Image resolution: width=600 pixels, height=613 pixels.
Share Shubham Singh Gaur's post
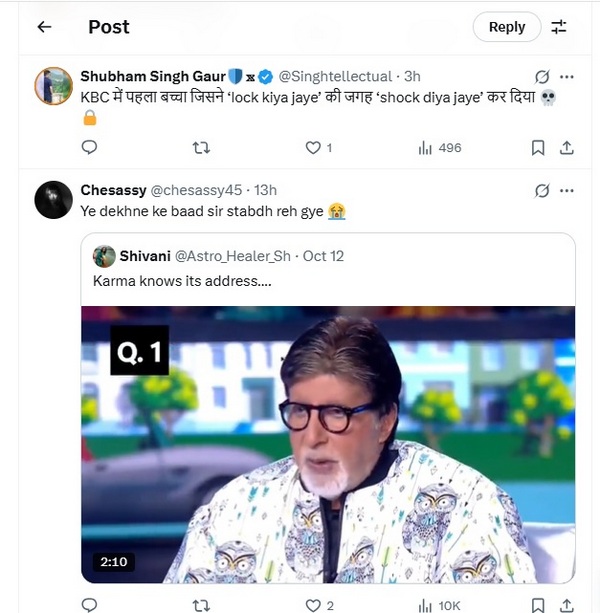tap(566, 147)
